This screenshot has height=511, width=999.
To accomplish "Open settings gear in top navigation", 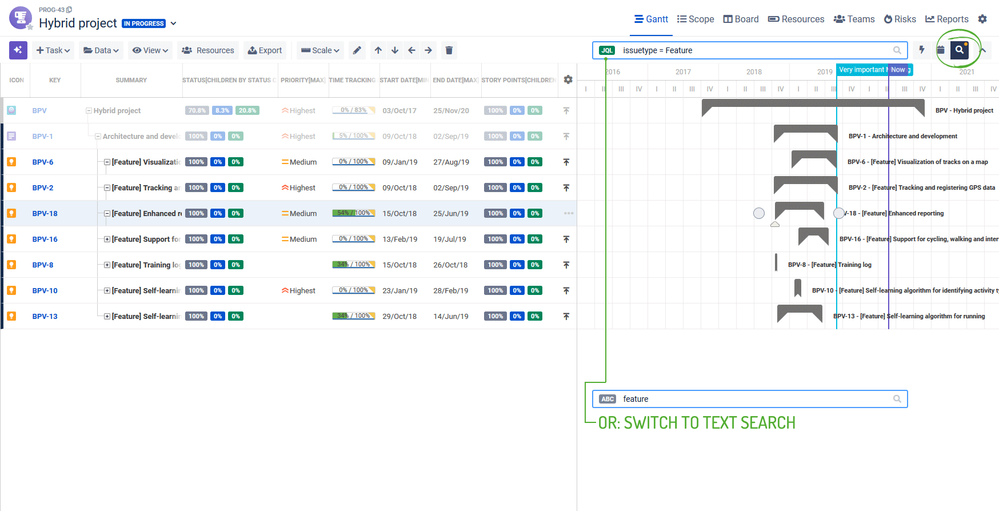I will (x=982, y=19).
